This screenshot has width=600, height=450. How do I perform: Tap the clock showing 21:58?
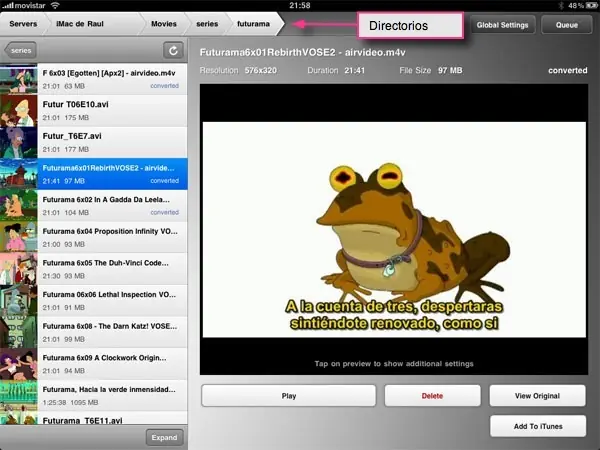pyautogui.click(x=300, y=5)
